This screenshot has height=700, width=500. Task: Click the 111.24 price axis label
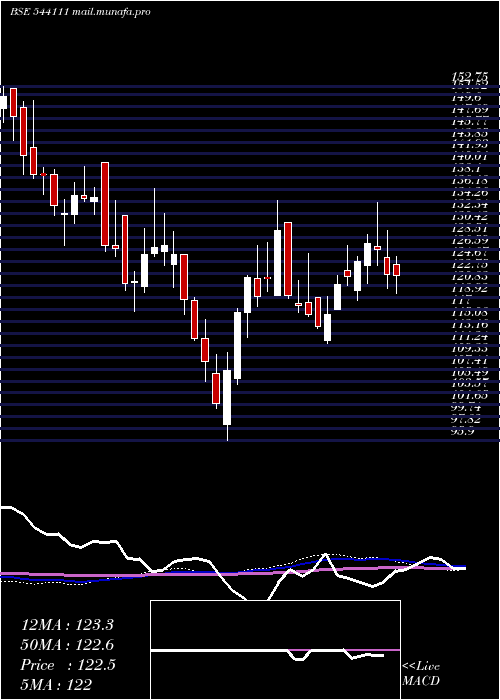(x=470, y=337)
